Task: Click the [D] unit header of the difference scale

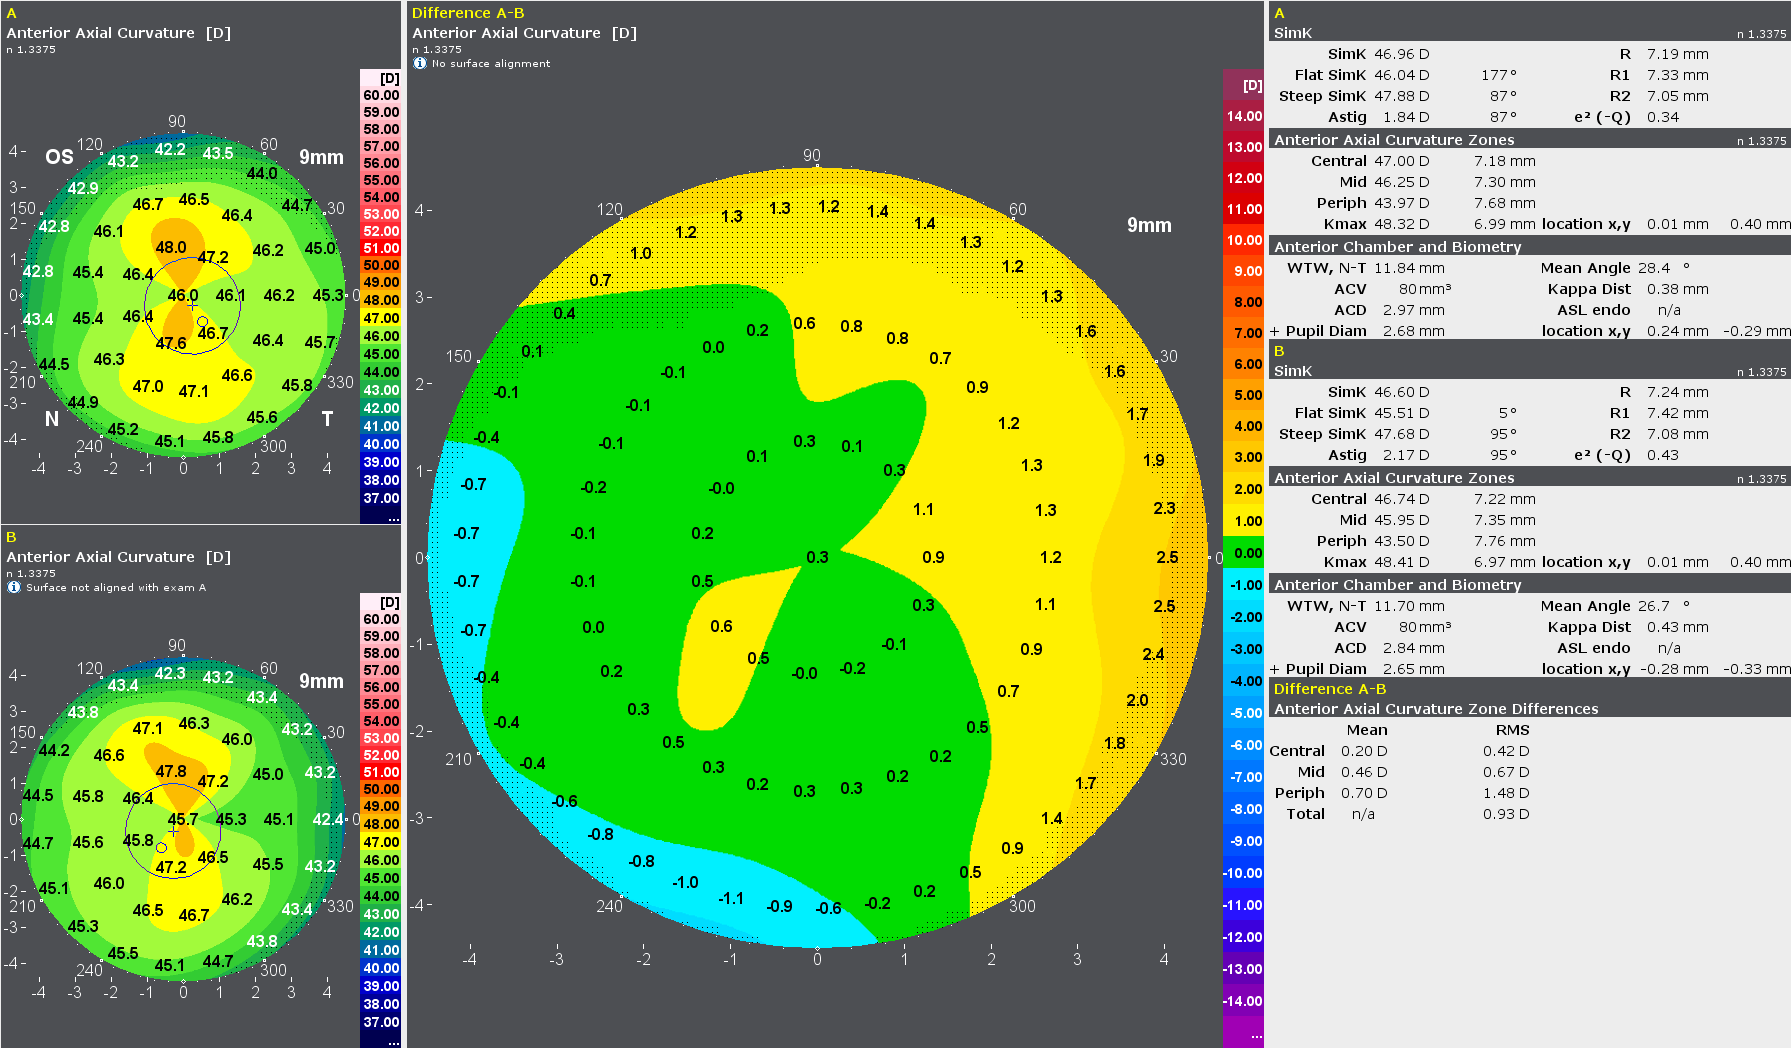Action: 1252,85
